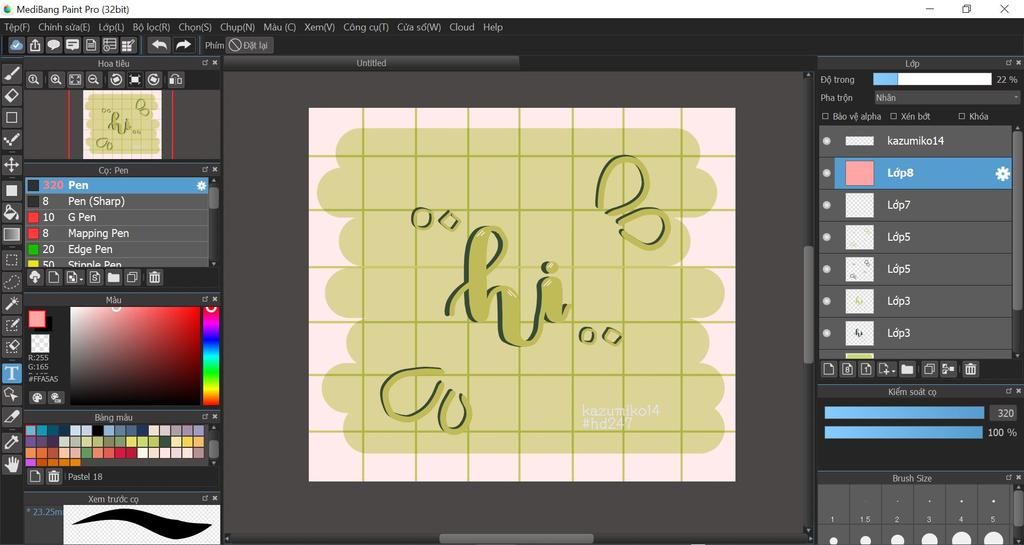Viewport: 1024px width, 545px height.
Task: Delete layer with trash icon in layer panel
Action: 970,369
